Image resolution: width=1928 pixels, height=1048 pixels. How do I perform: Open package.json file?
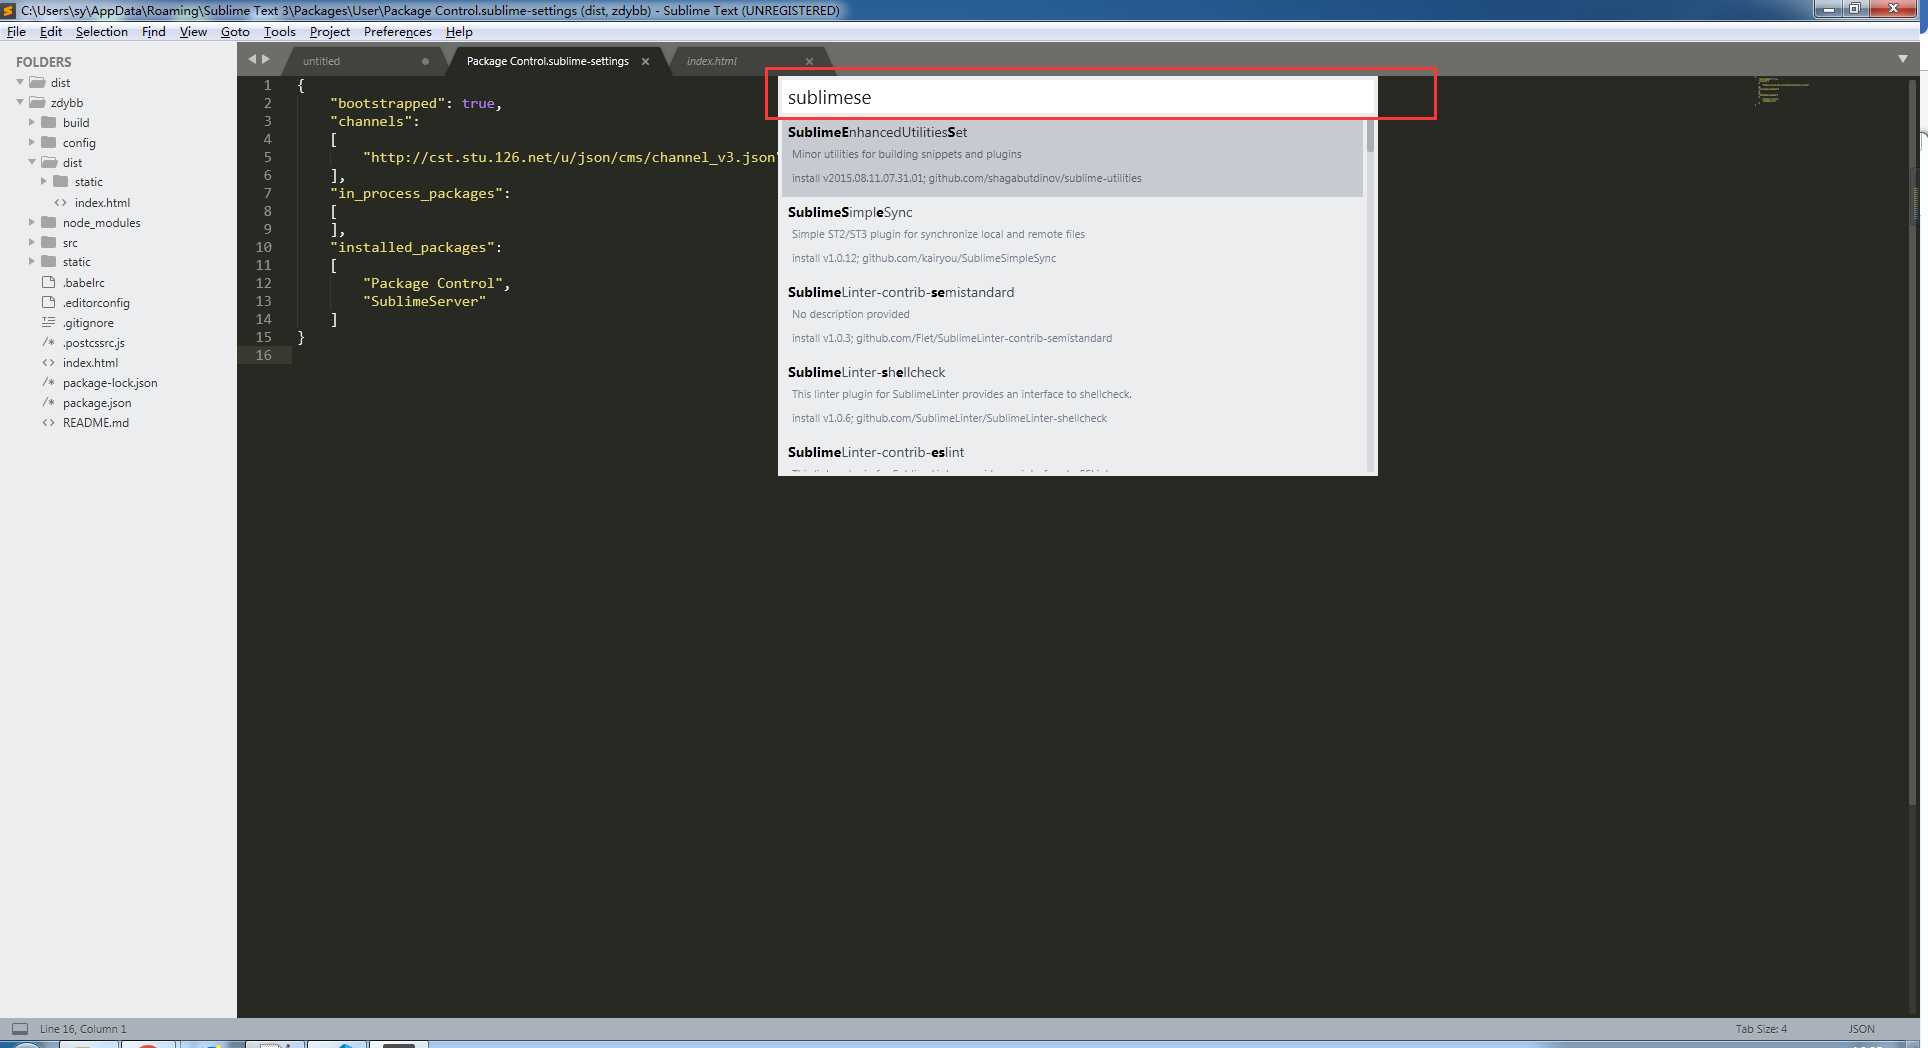coord(97,402)
